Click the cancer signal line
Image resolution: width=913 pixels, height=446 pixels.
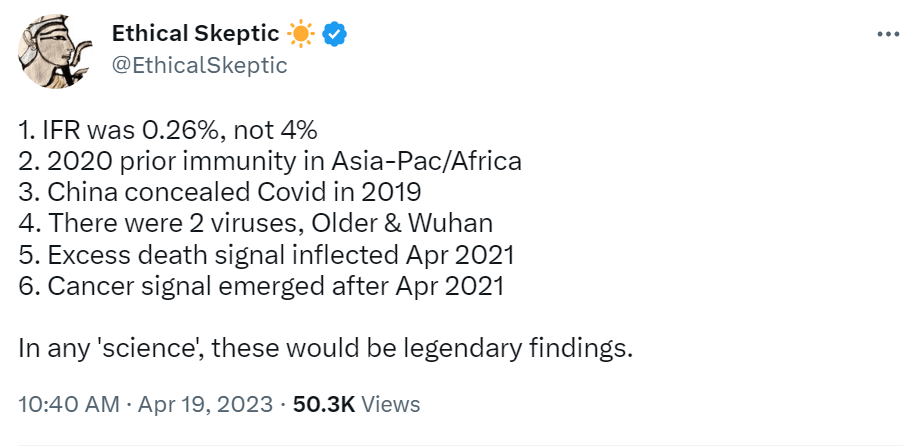261,285
